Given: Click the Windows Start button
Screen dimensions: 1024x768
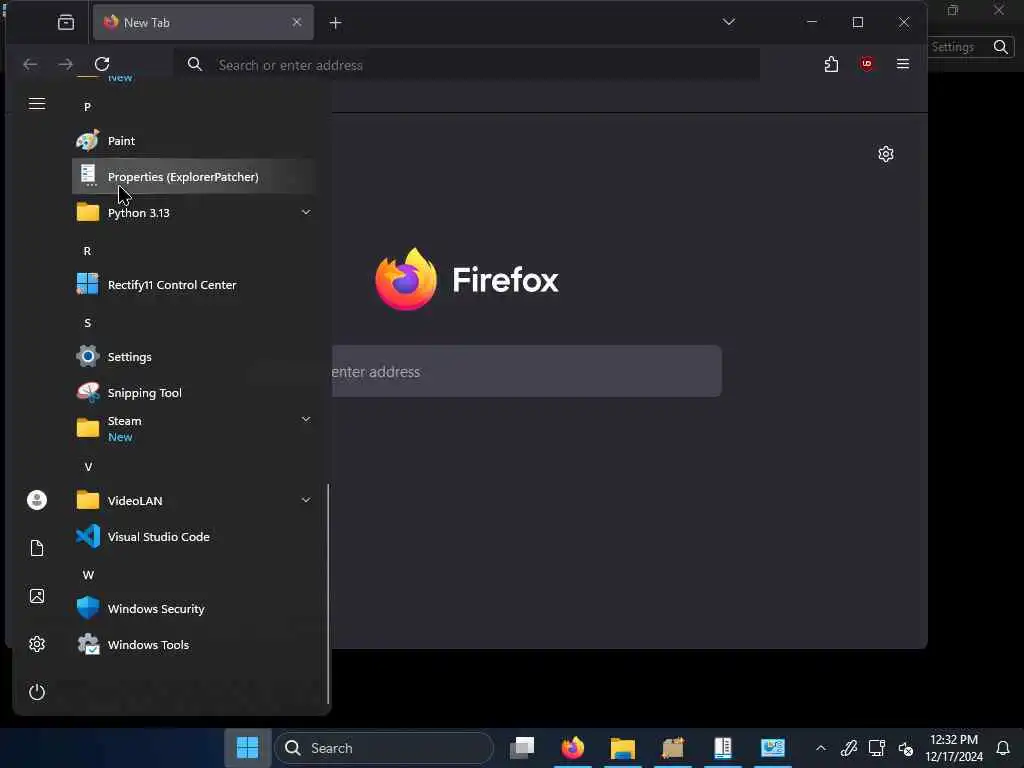Looking at the screenshot, I should pyautogui.click(x=248, y=748).
